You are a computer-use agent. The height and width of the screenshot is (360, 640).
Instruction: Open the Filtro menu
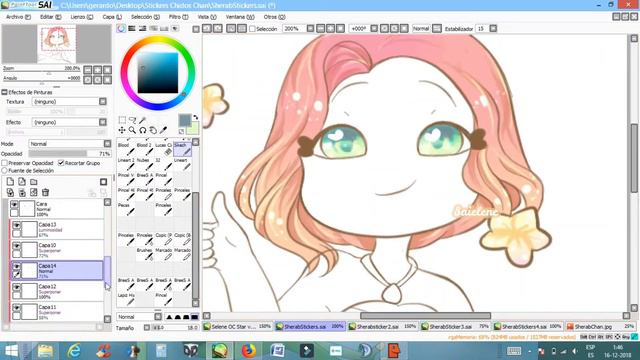click(178, 17)
